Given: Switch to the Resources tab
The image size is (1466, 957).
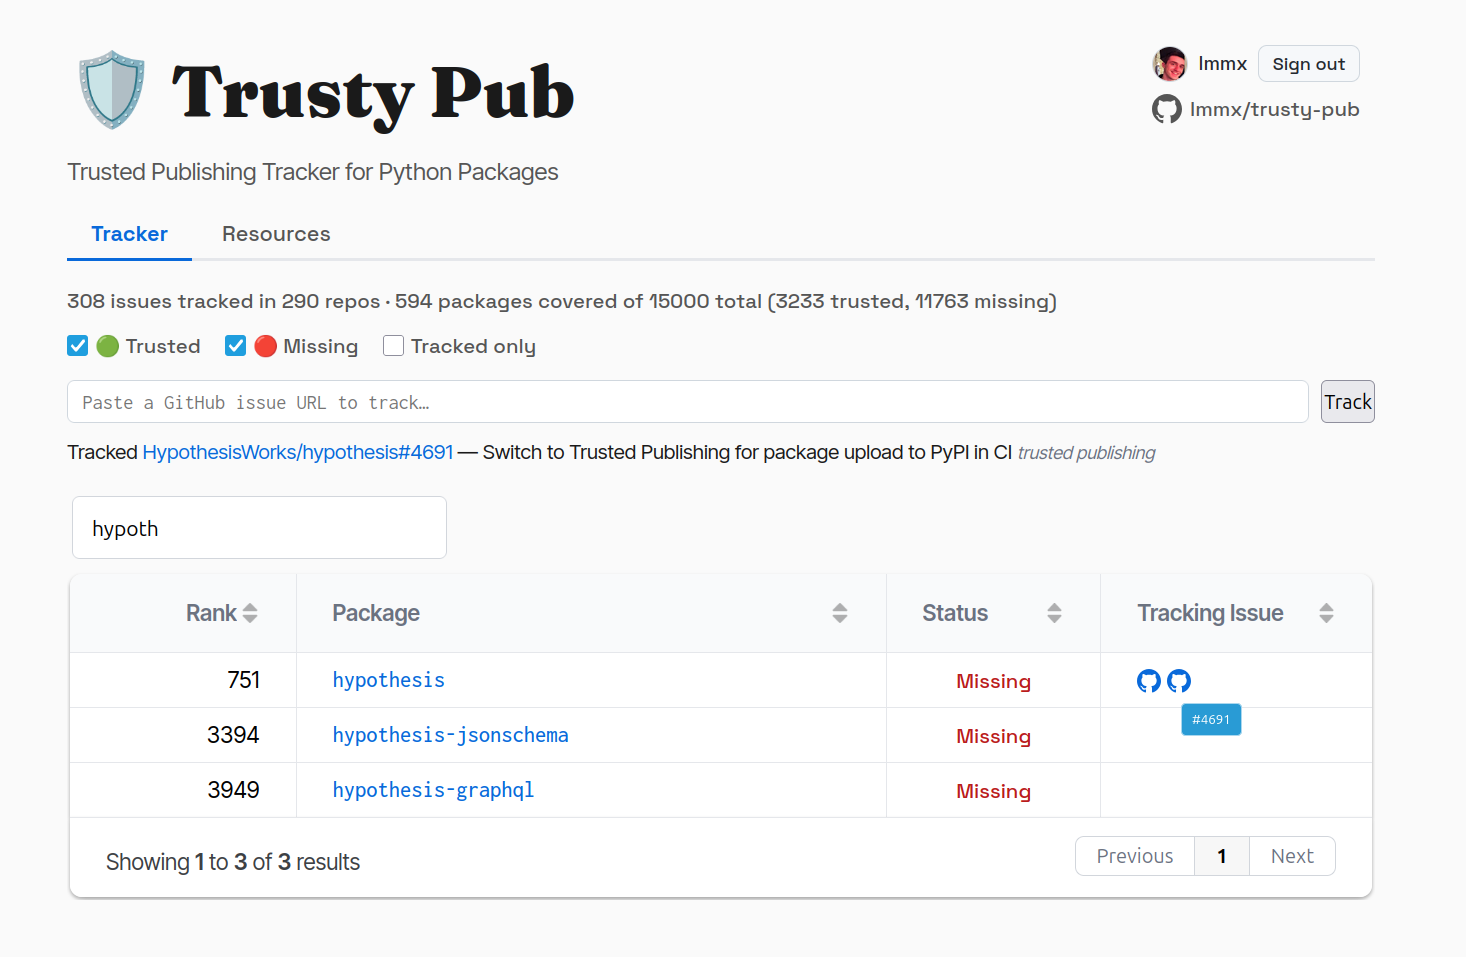Looking at the screenshot, I should (276, 234).
